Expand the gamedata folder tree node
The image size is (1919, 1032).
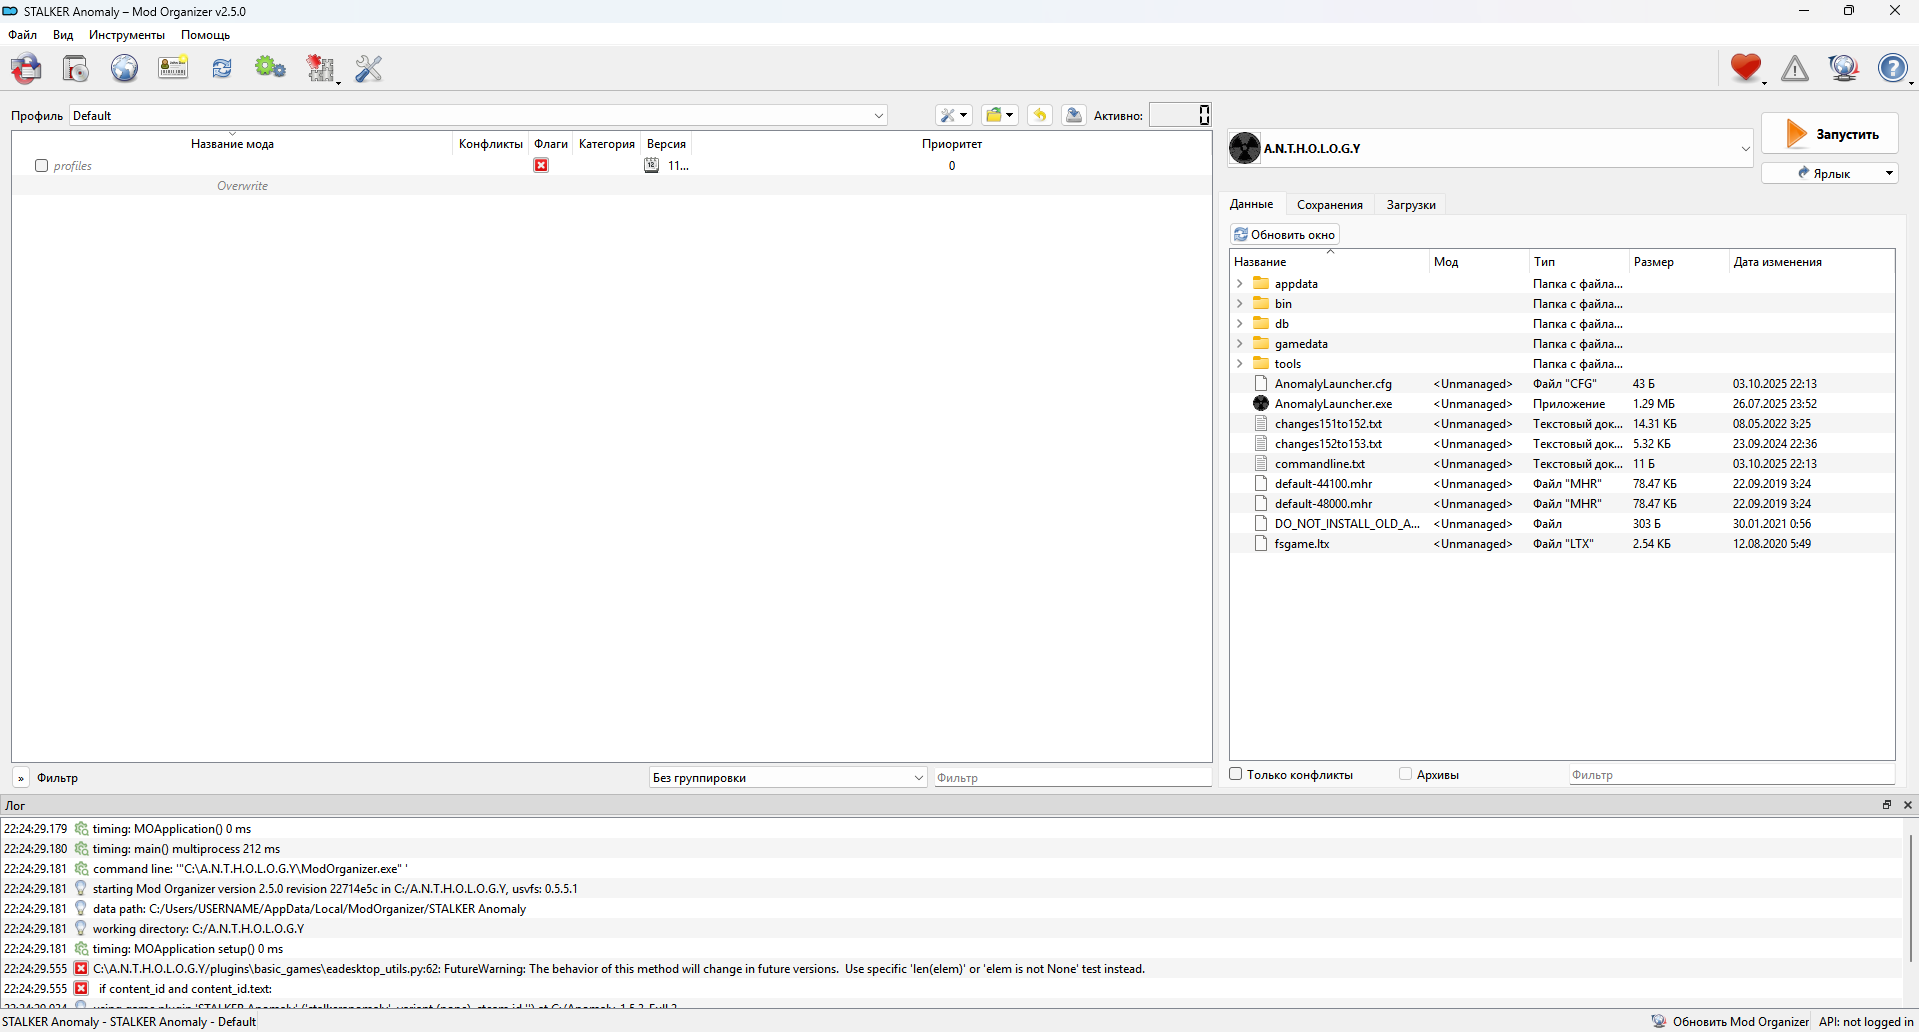1240,344
